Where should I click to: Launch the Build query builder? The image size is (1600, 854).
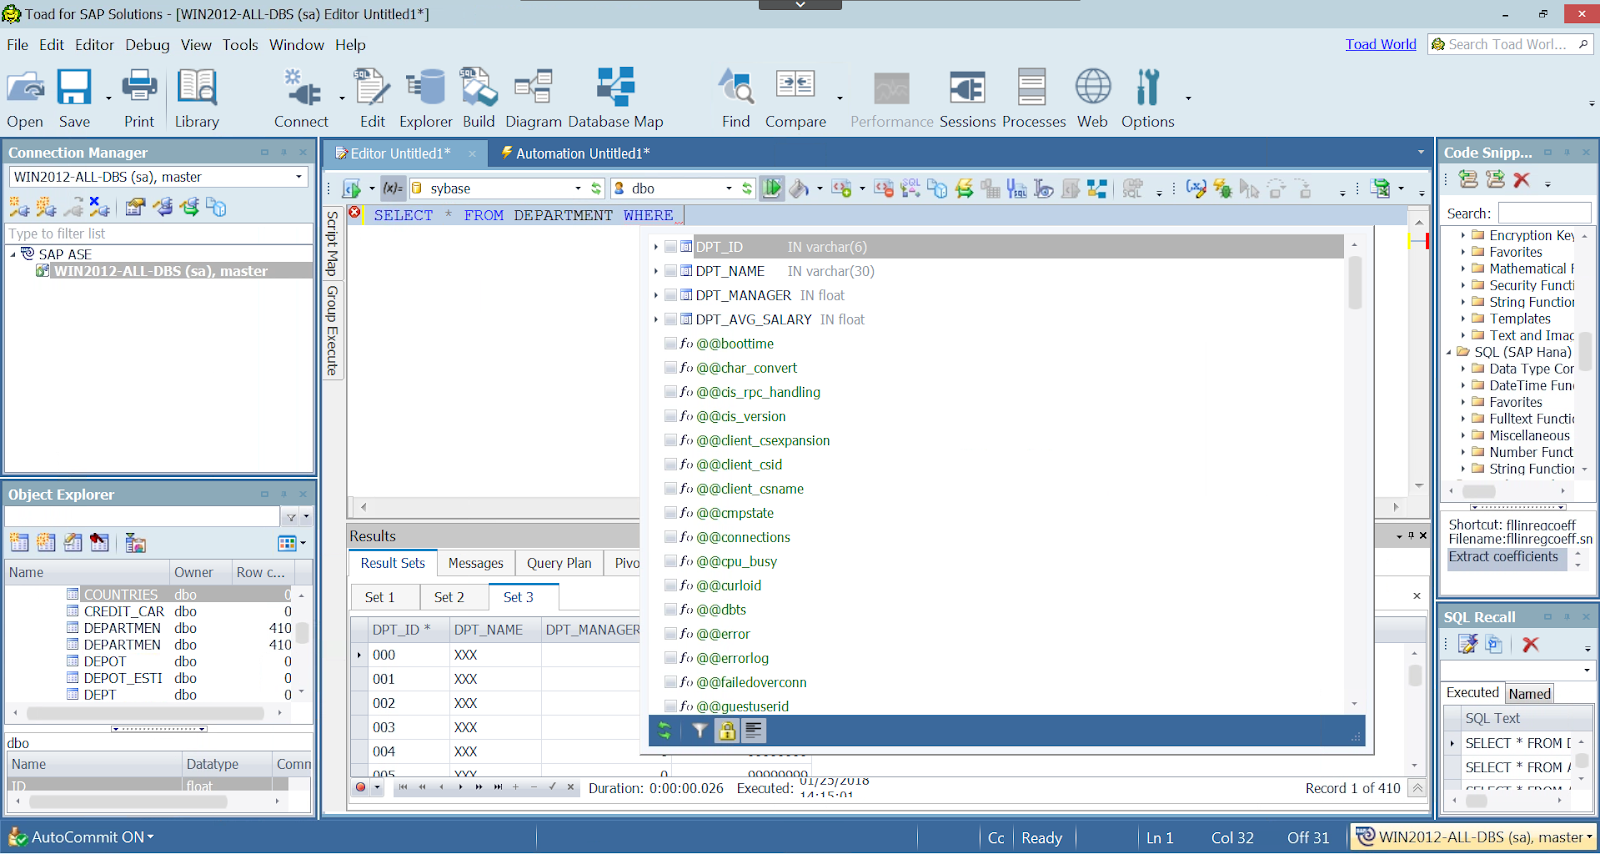pos(478,98)
